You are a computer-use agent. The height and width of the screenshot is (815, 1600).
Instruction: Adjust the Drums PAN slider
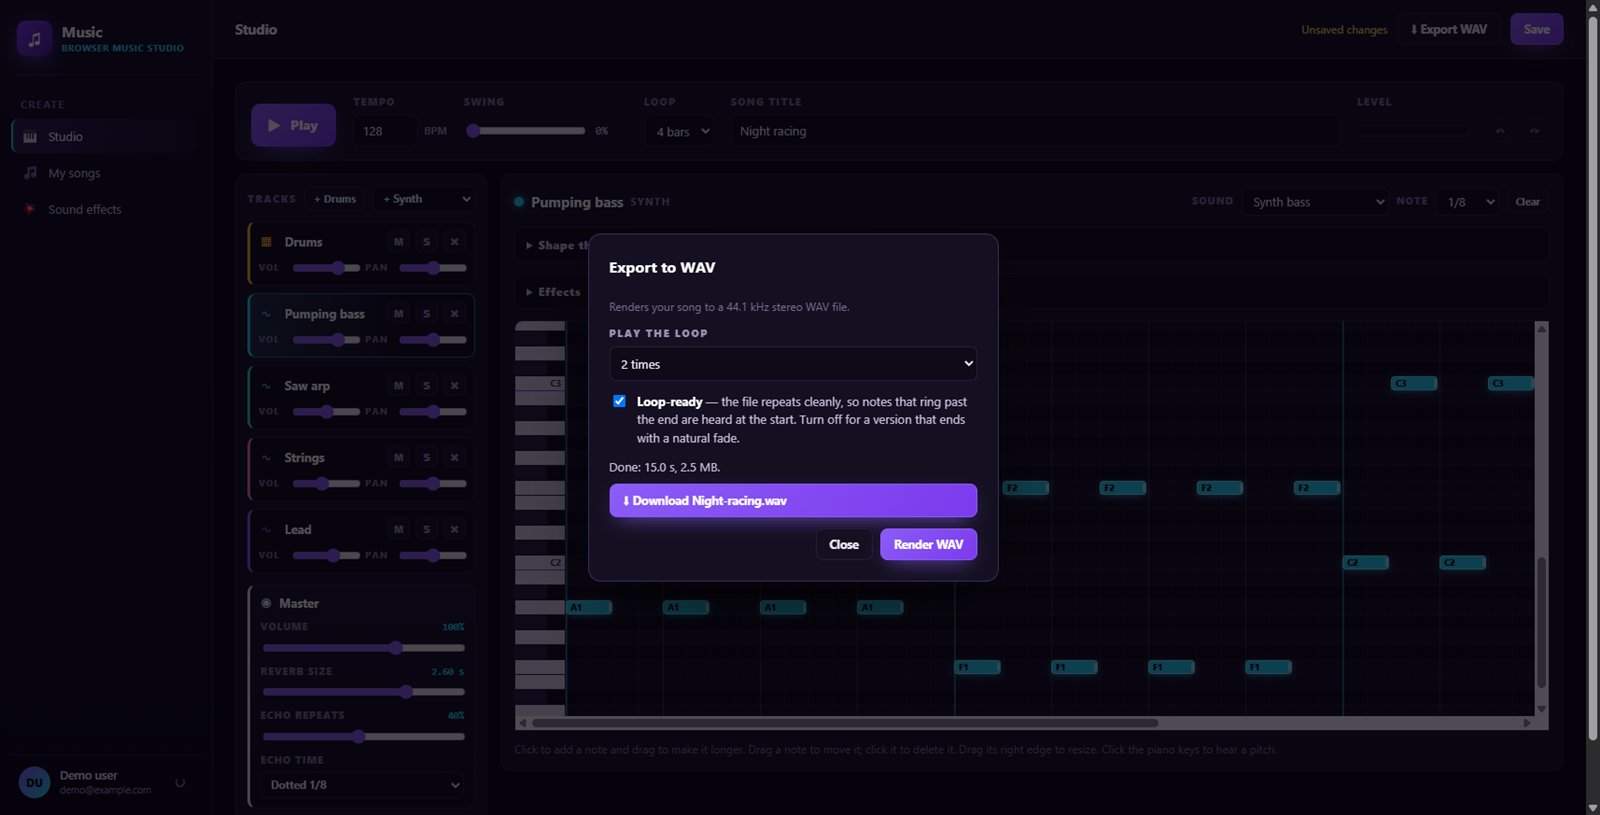pos(433,268)
